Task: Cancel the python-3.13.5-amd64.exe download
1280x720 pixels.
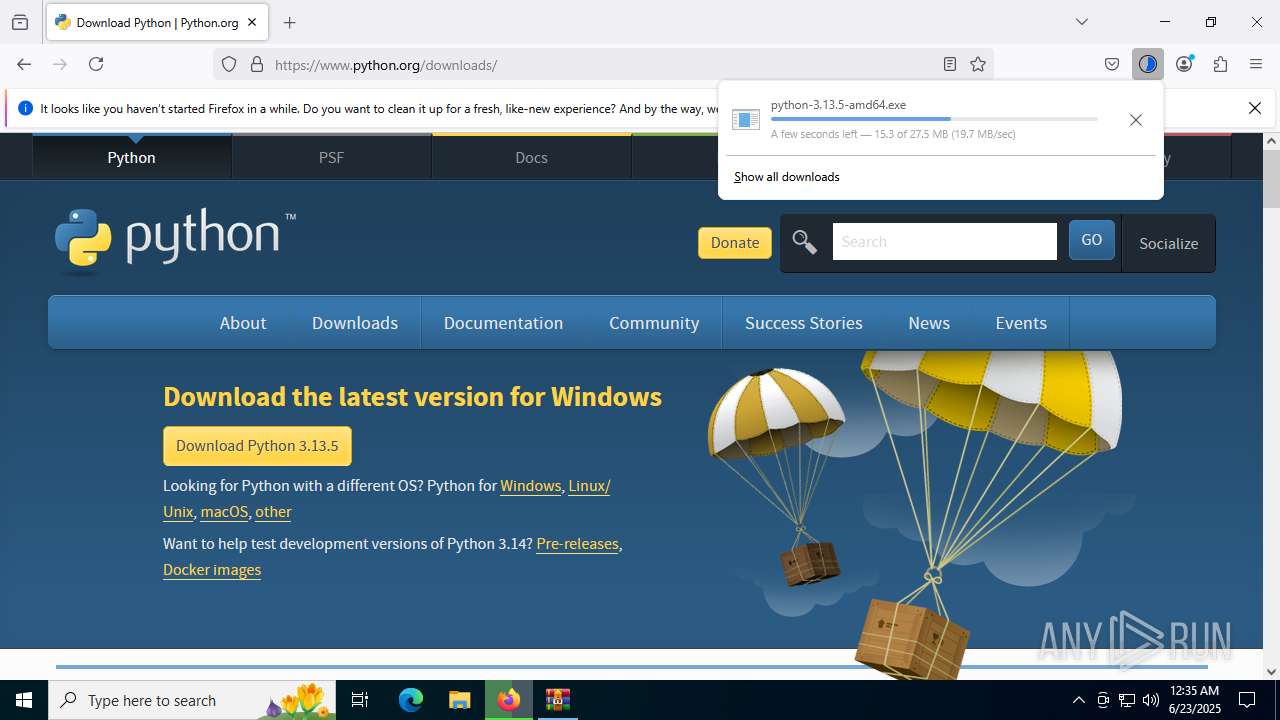Action: [1135, 120]
